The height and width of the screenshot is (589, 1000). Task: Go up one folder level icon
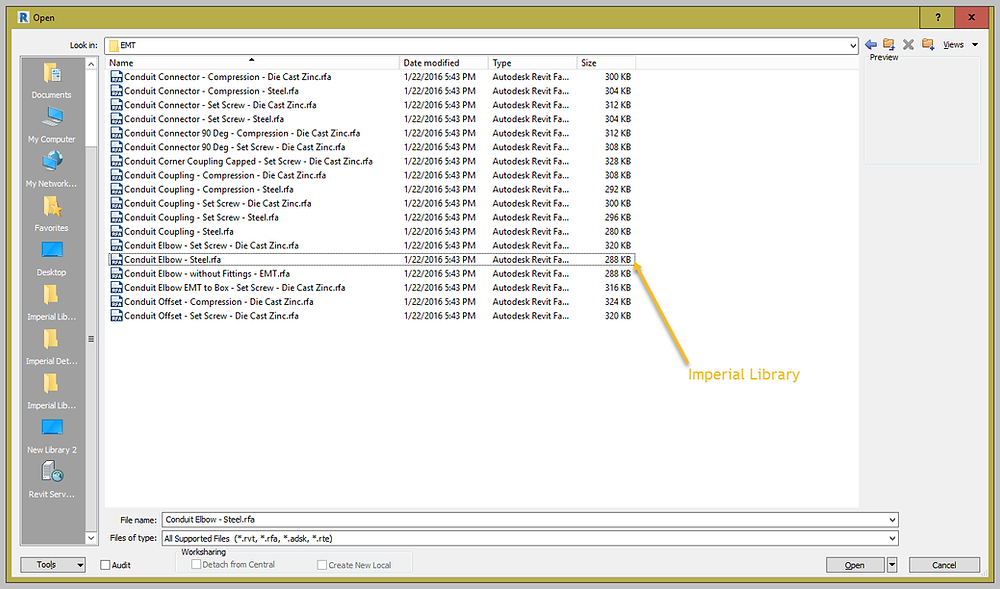[x=888, y=45]
